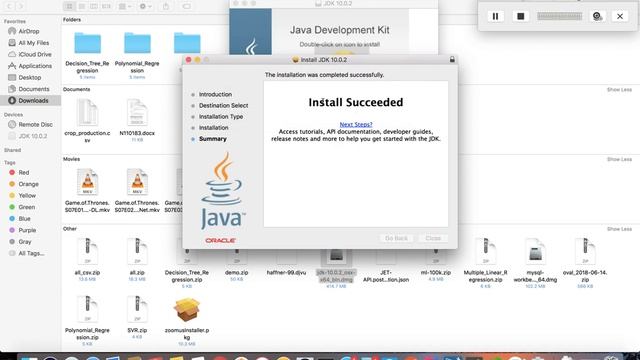Collapse Movies section with Show Less
640x360 pixels.
click(x=619, y=159)
